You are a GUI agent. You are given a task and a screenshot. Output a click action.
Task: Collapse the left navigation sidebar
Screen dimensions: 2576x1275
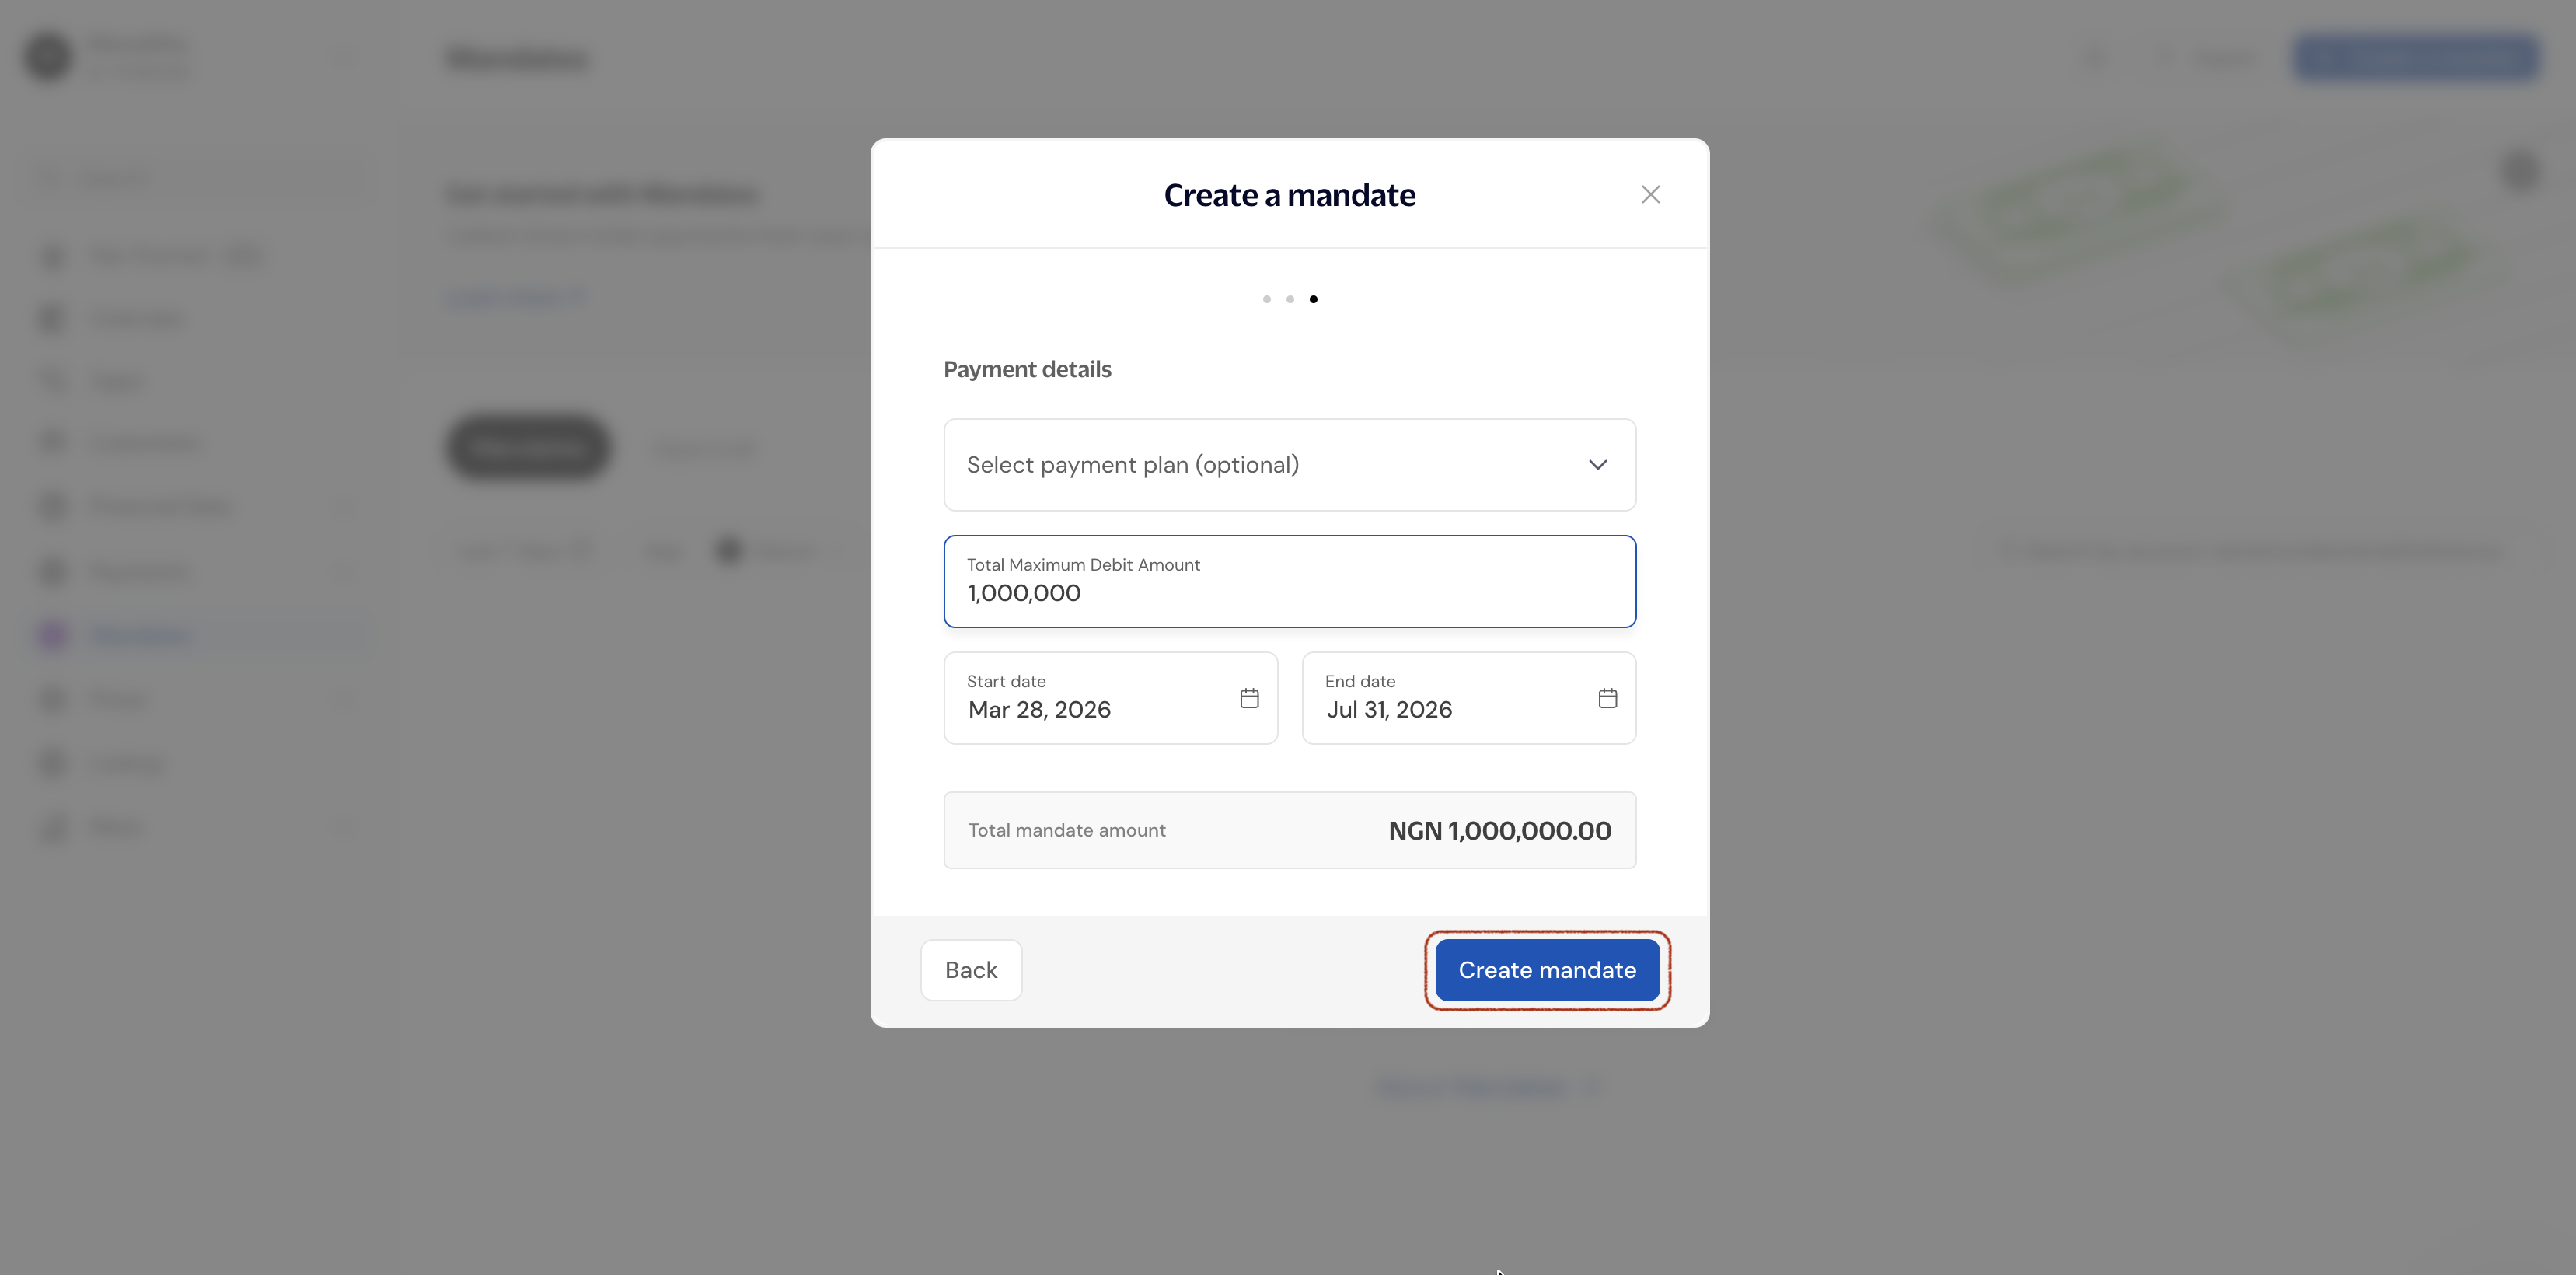click(x=344, y=57)
